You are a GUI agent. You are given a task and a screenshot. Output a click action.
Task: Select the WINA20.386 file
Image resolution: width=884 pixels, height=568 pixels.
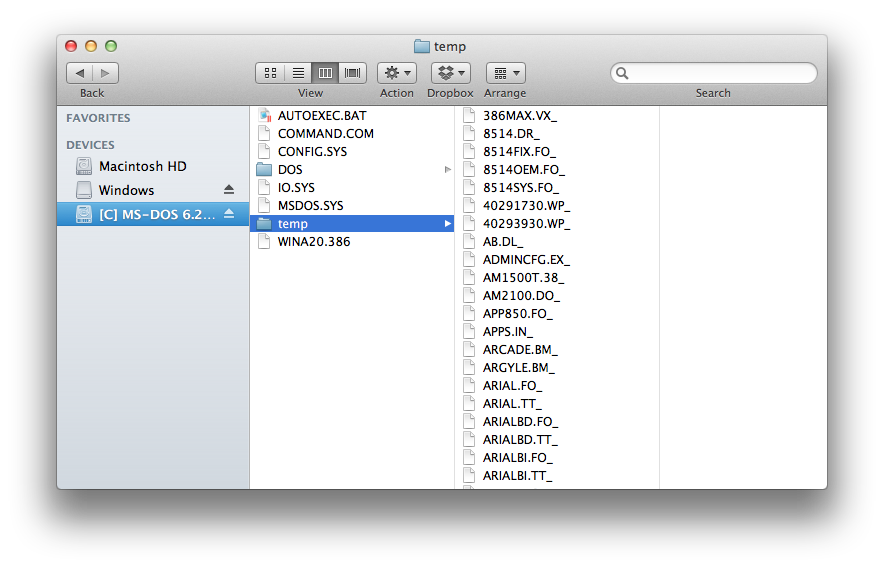click(352, 242)
